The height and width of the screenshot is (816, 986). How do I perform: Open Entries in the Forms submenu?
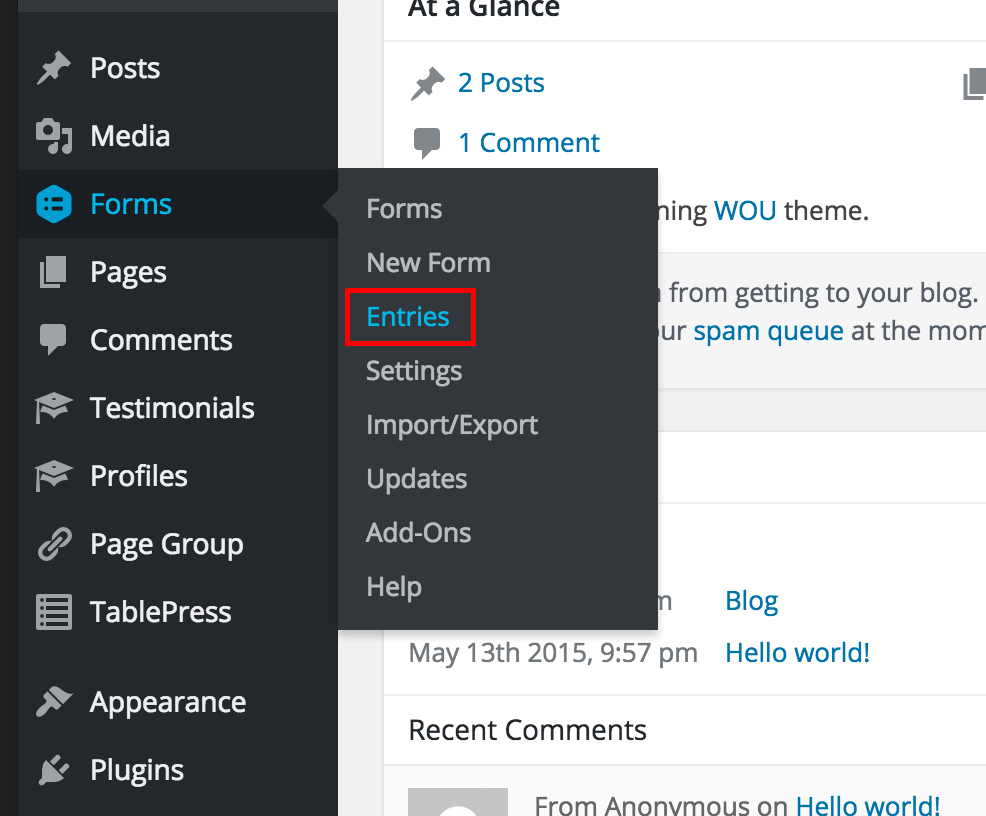[x=407, y=317]
